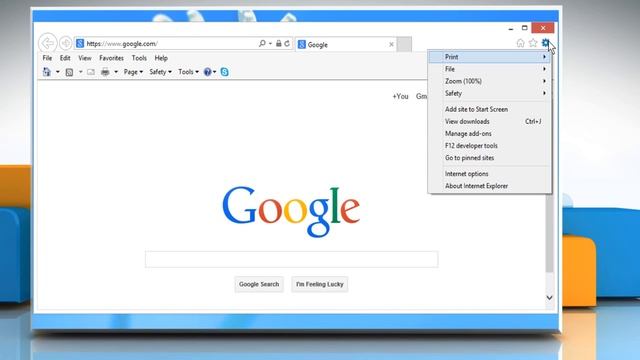Select Manage add-ons
The image size is (640, 360).
[490, 133]
